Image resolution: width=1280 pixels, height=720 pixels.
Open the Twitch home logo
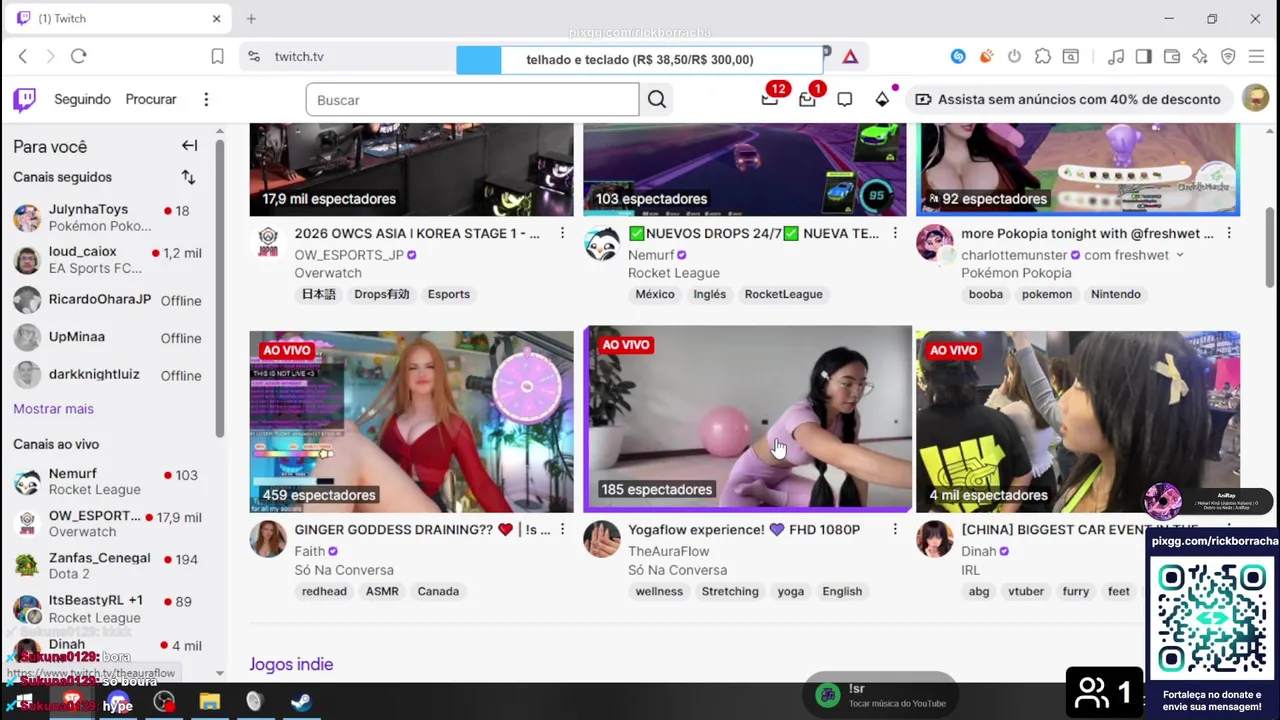coord(25,99)
